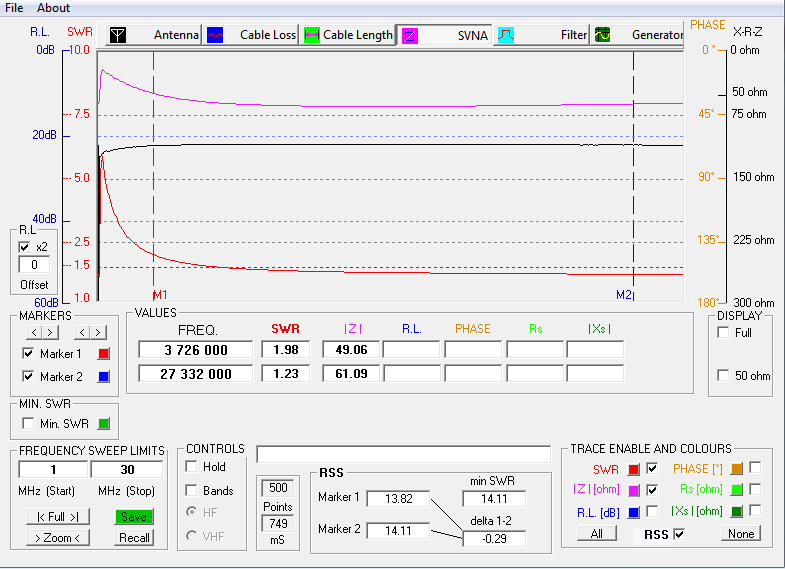Viewport: 785px width, 569px height.
Task: Move Marker 2 right with arrow button
Action: point(99,332)
